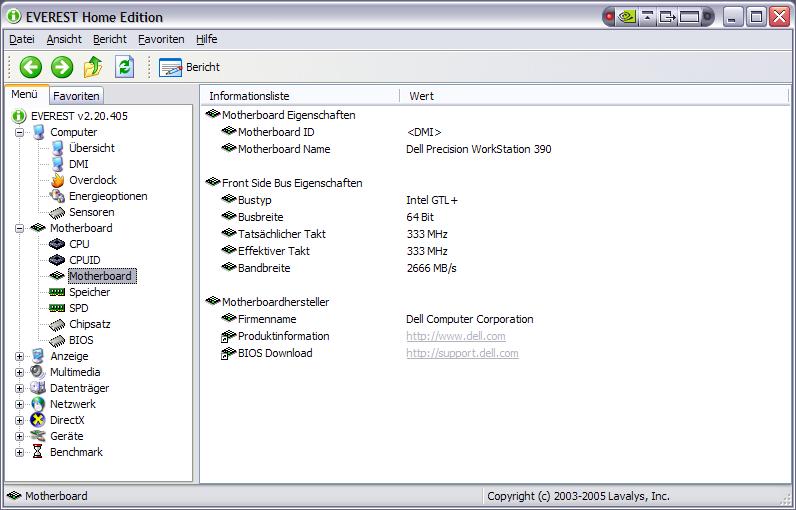796x510 pixels.
Task: Click the red record dot in title bar
Action: pyautogui.click(x=610, y=17)
